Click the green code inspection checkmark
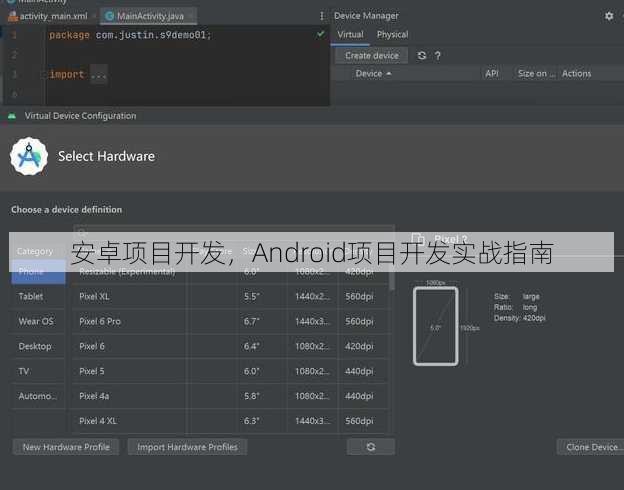This screenshot has height=490, width=624. [320, 34]
